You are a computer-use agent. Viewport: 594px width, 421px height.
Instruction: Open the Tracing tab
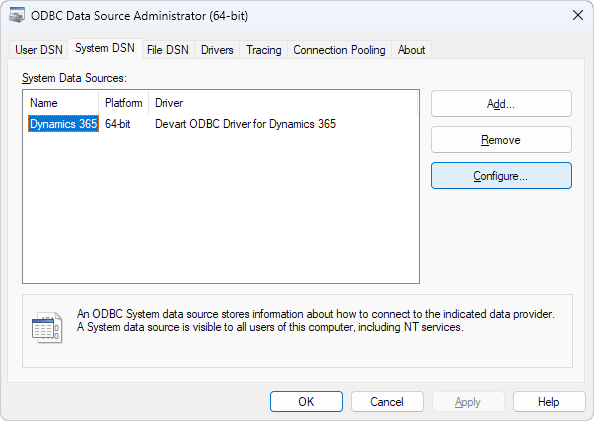coord(264,50)
